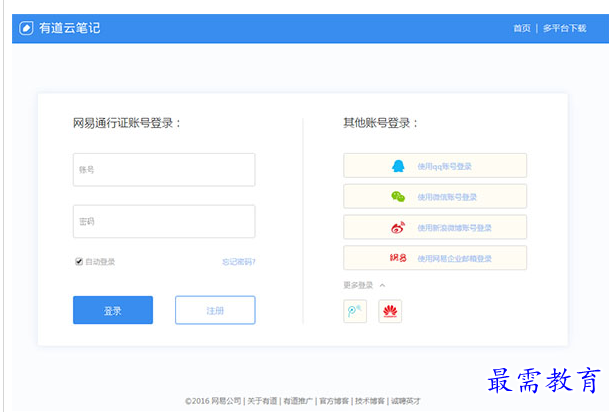609x412 pixels.
Task: Open 有道推广 footer link
Action: click(298, 401)
